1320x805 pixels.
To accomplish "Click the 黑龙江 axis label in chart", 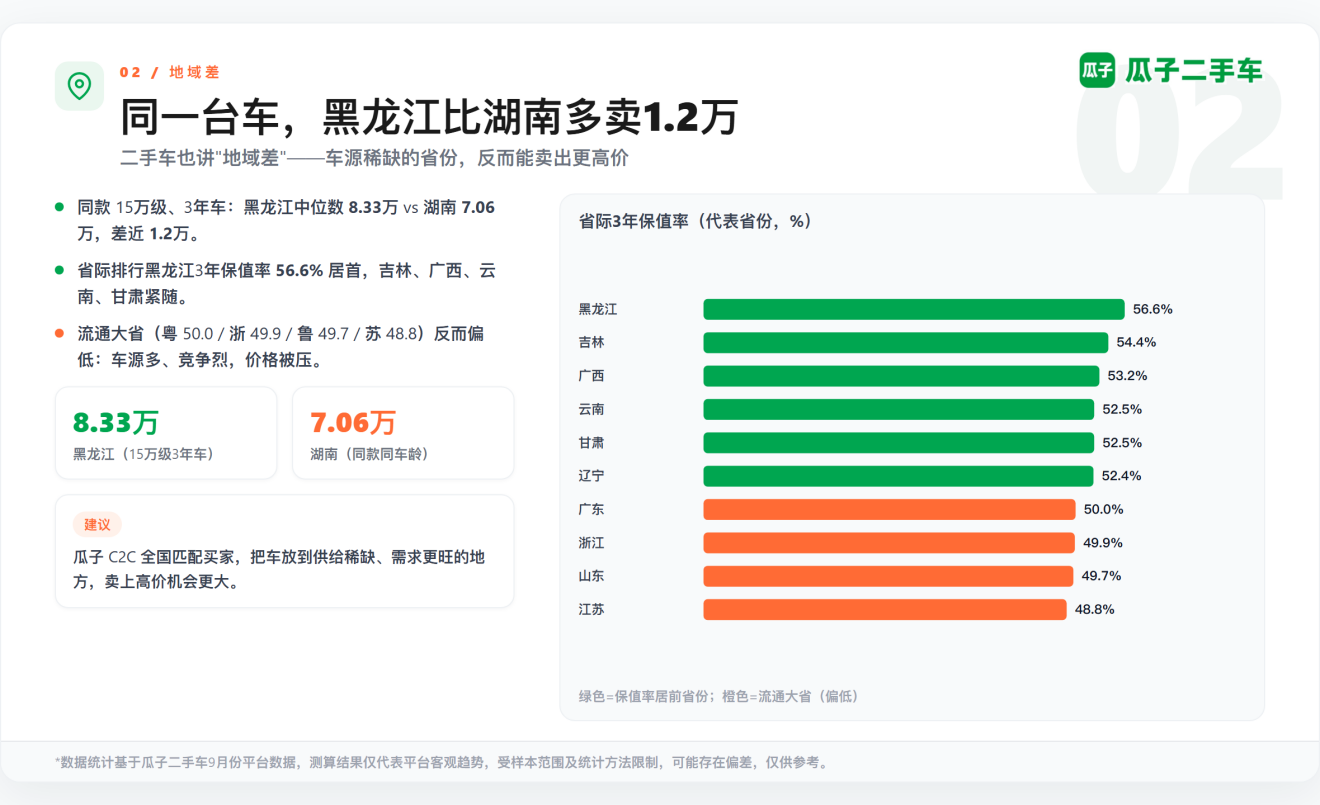I will tap(598, 309).
